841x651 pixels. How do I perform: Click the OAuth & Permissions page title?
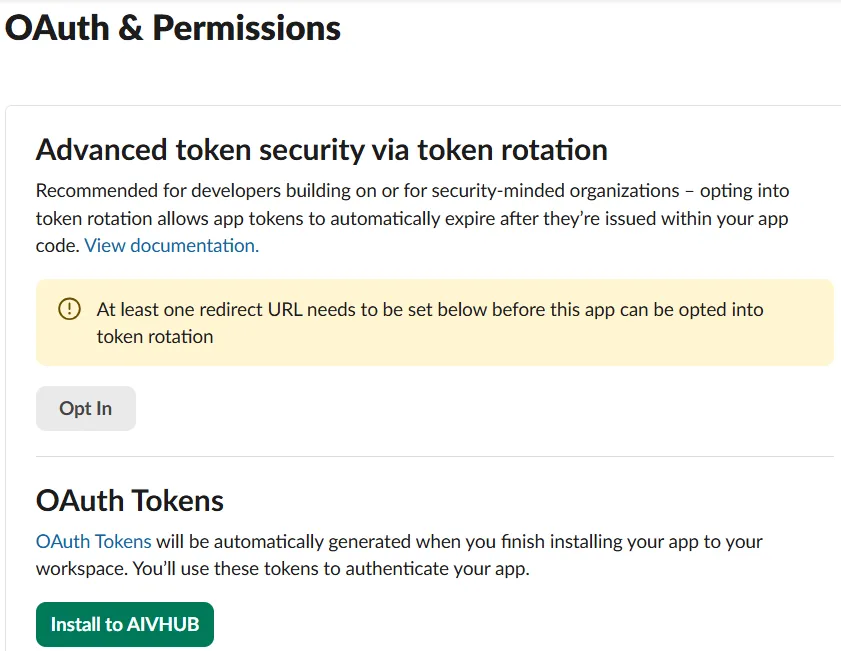[x=173, y=28]
